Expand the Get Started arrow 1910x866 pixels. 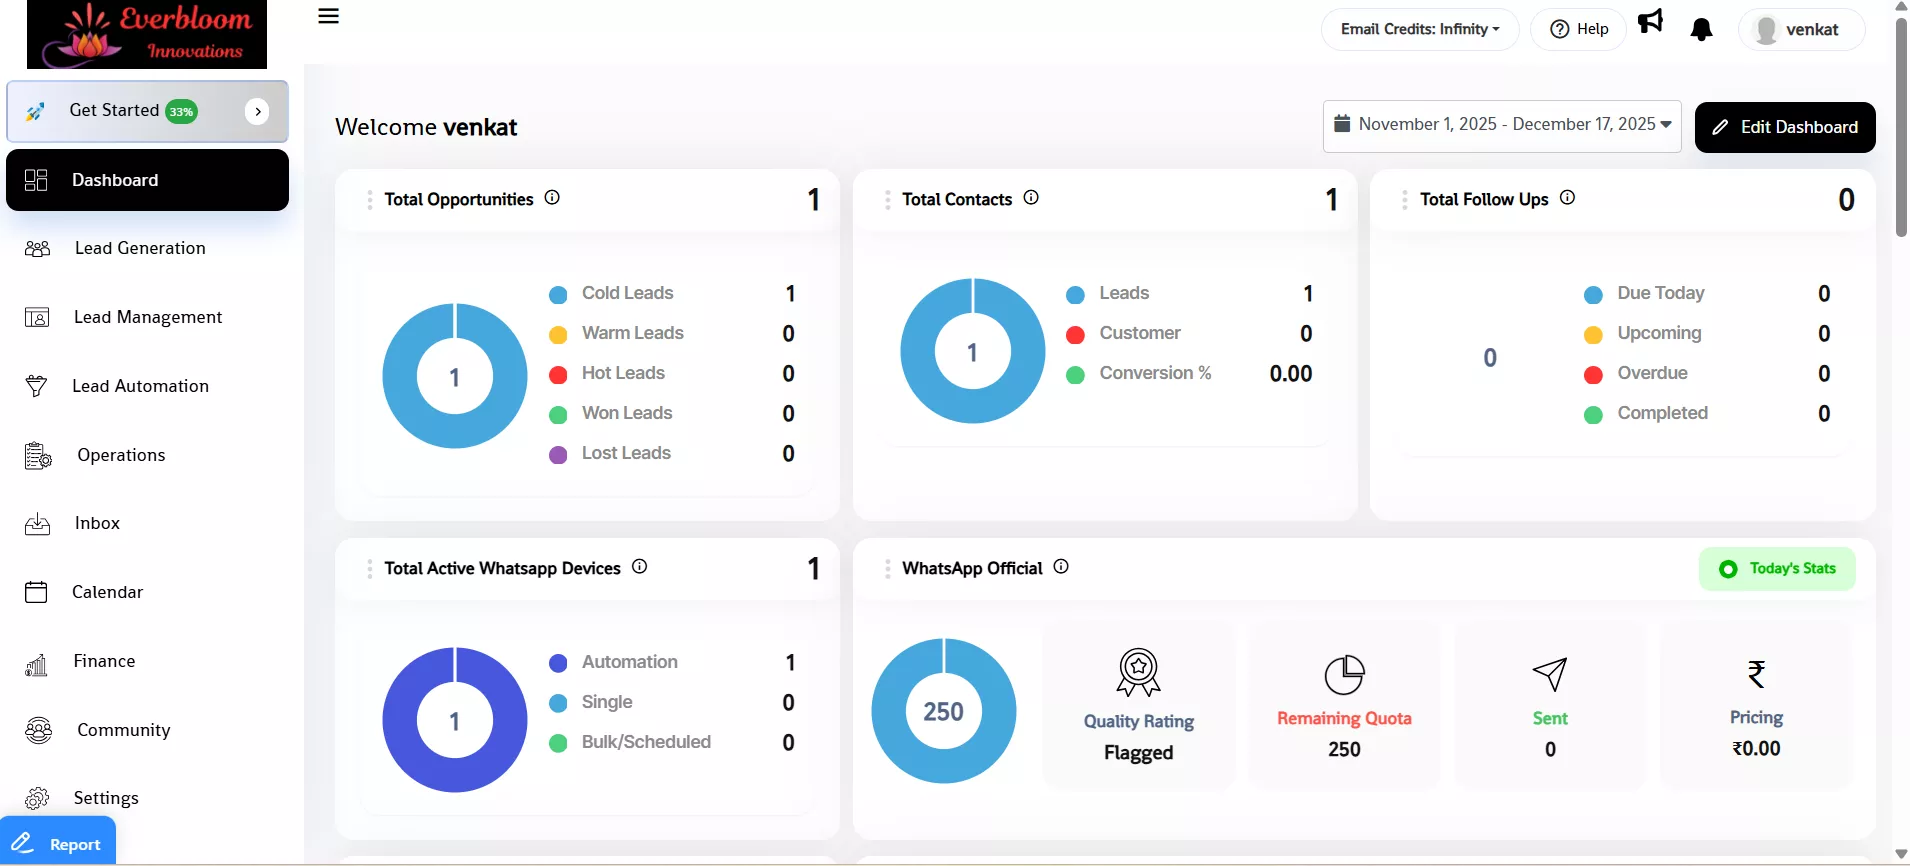tap(257, 111)
